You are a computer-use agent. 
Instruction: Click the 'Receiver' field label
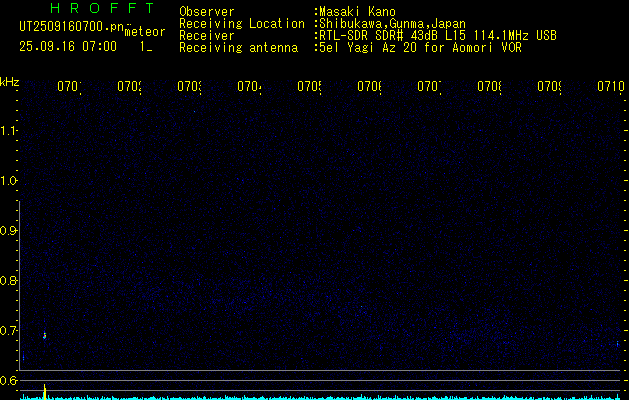207,36
